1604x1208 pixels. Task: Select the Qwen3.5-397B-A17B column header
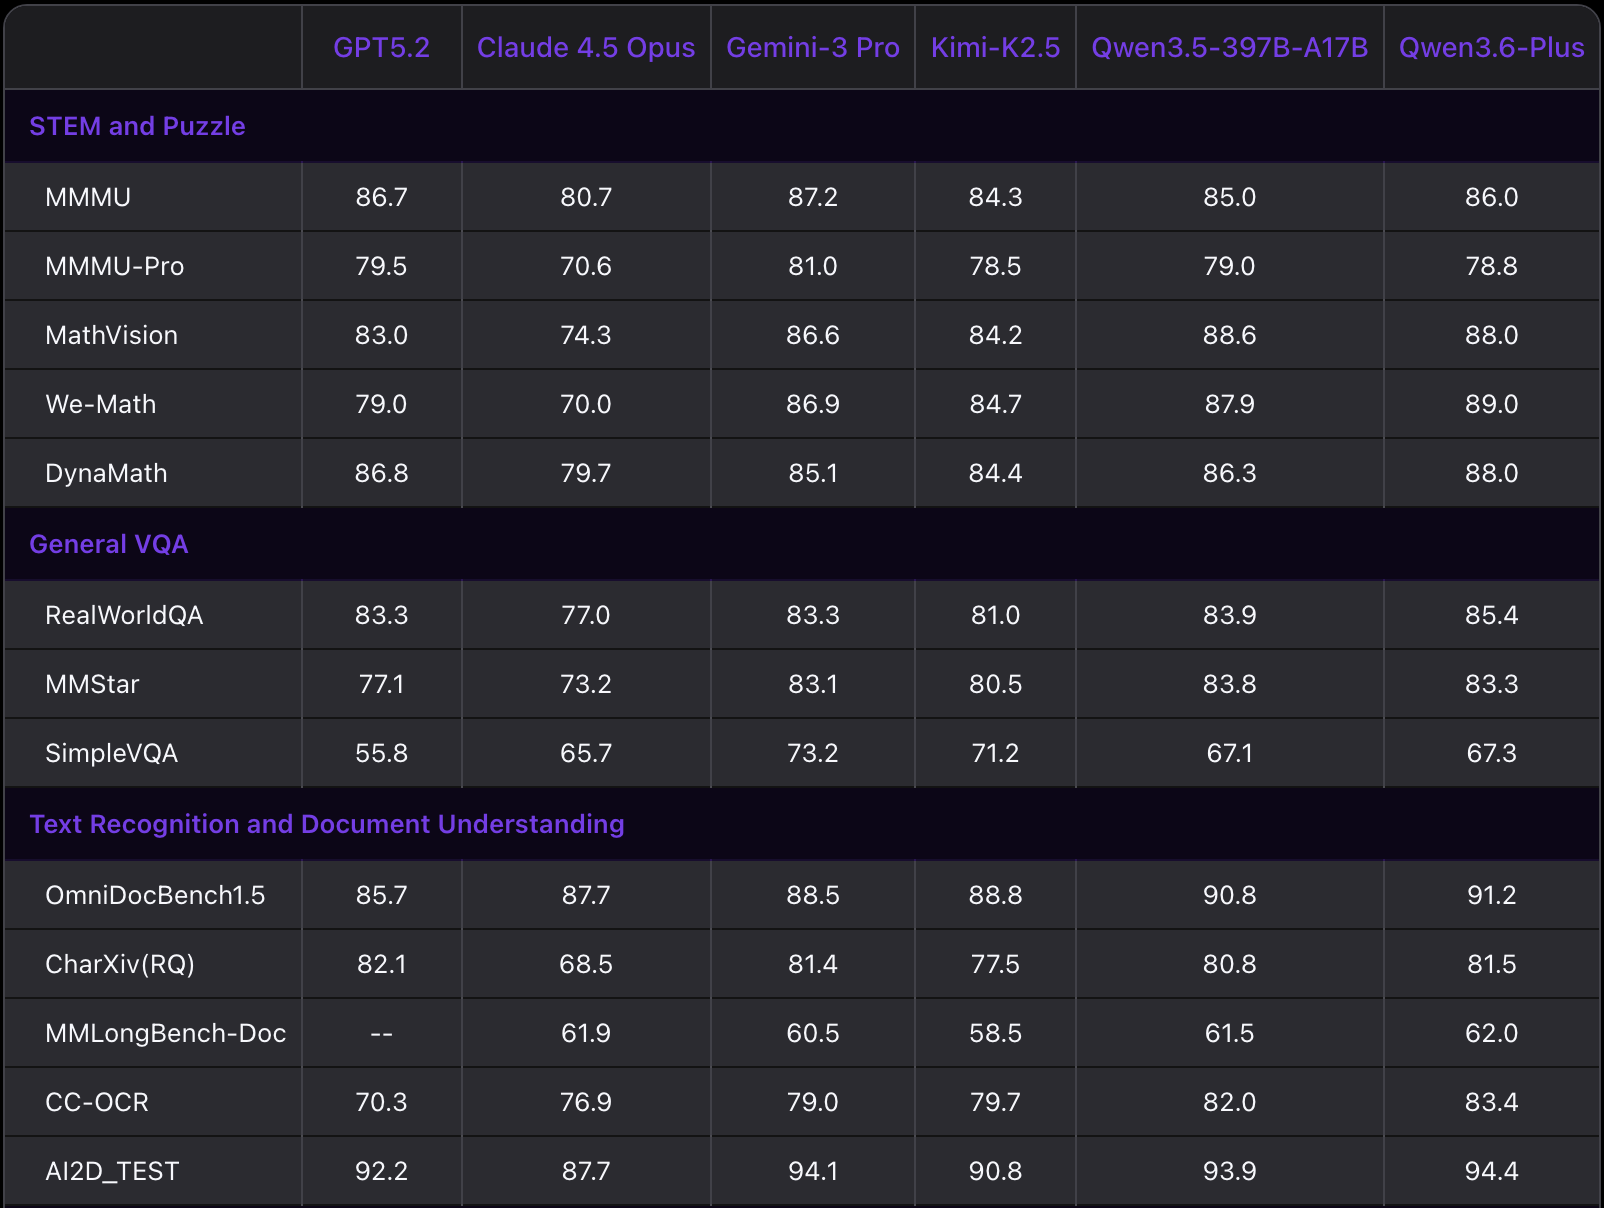1230,48
